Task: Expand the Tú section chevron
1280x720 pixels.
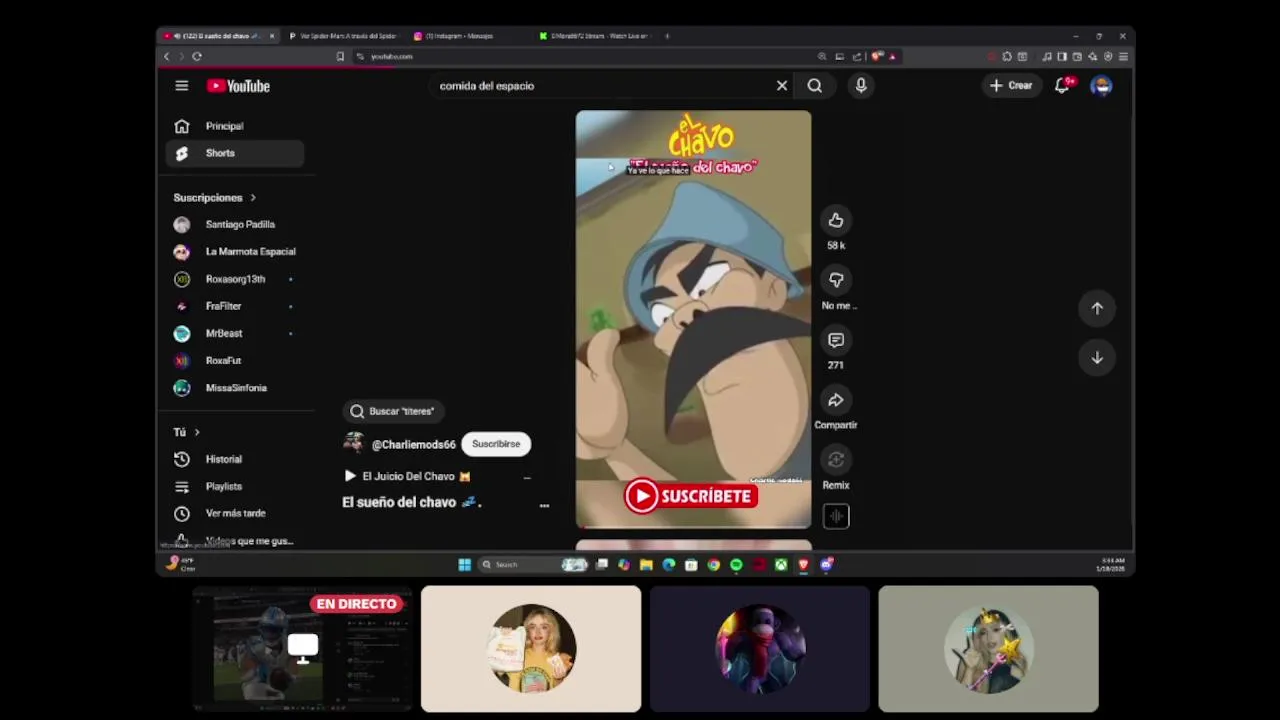Action: (197, 432)
